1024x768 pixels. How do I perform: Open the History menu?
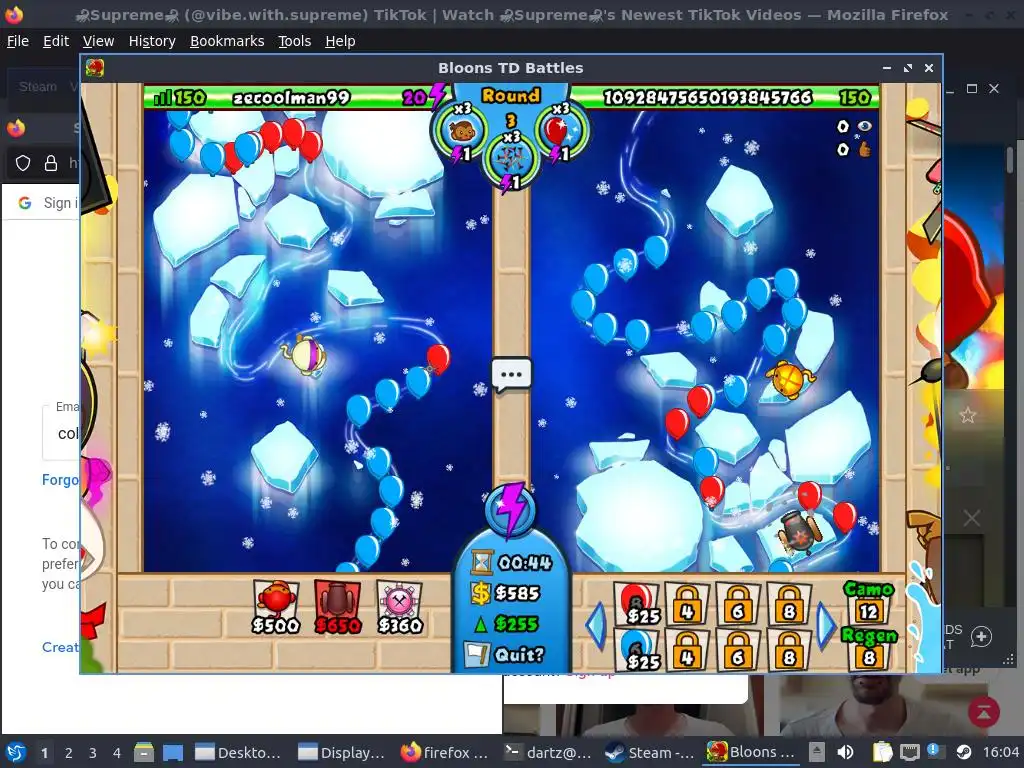(x=152, y=41)
